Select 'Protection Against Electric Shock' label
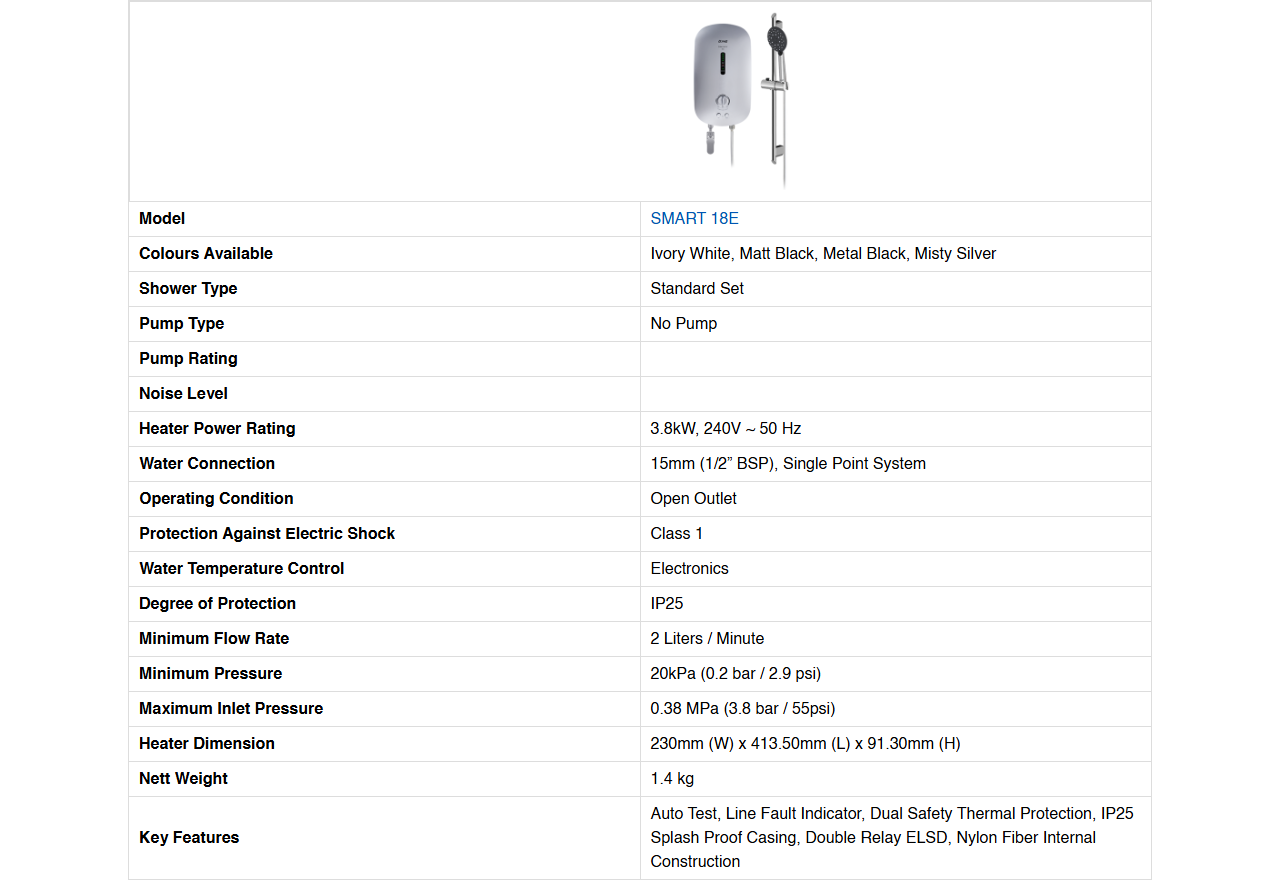Viewport: 1280px width, 880px height. click(x=267, y=533)
